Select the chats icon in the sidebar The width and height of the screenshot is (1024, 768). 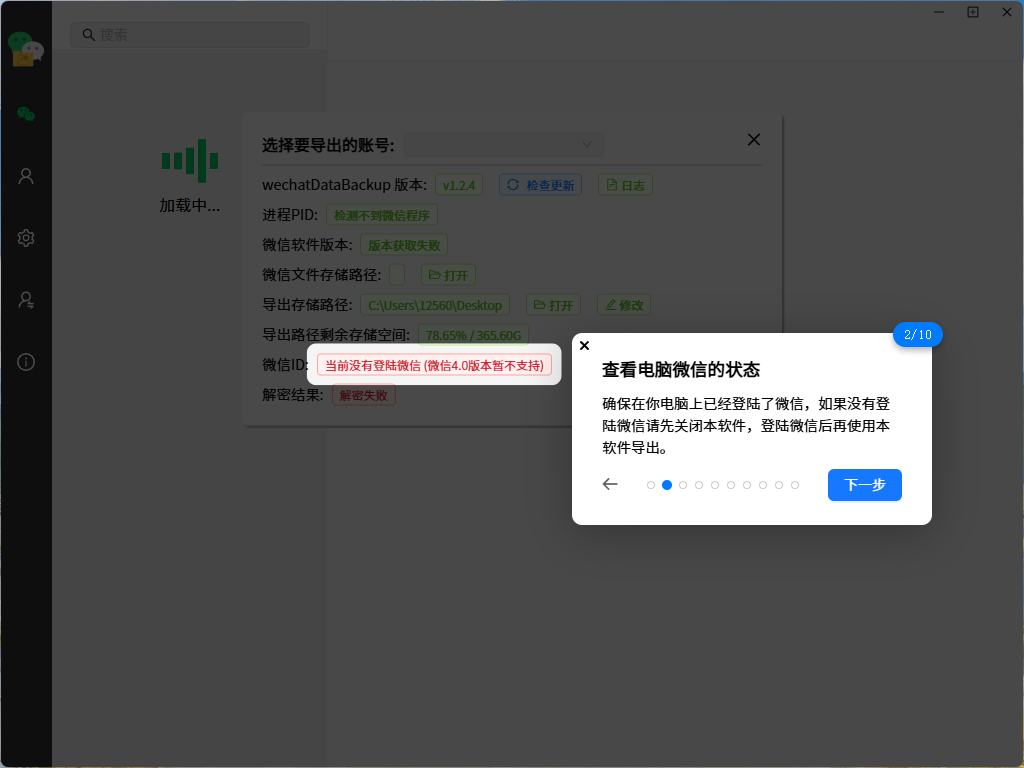click(x=26, y=115)
